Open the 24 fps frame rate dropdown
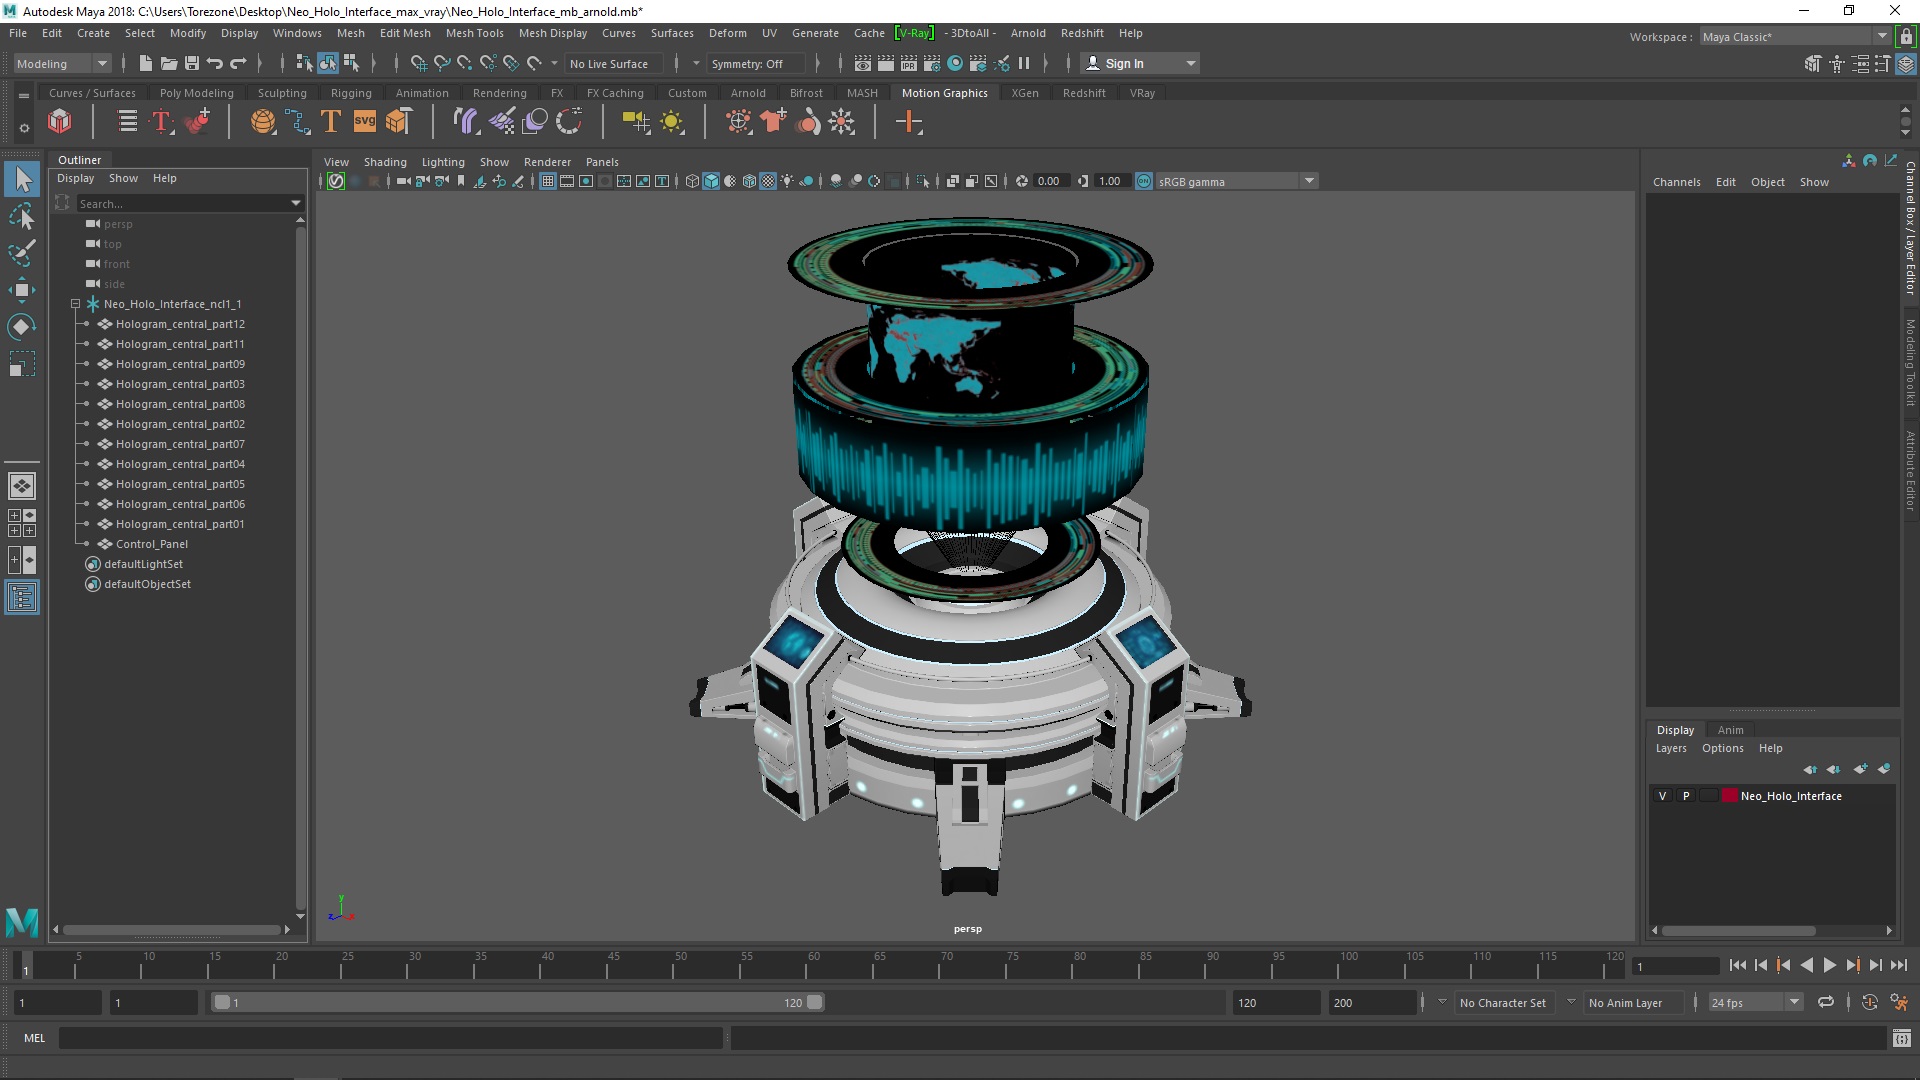The width and height of the screenshot is (1920, 1080). [1794, 1002]
